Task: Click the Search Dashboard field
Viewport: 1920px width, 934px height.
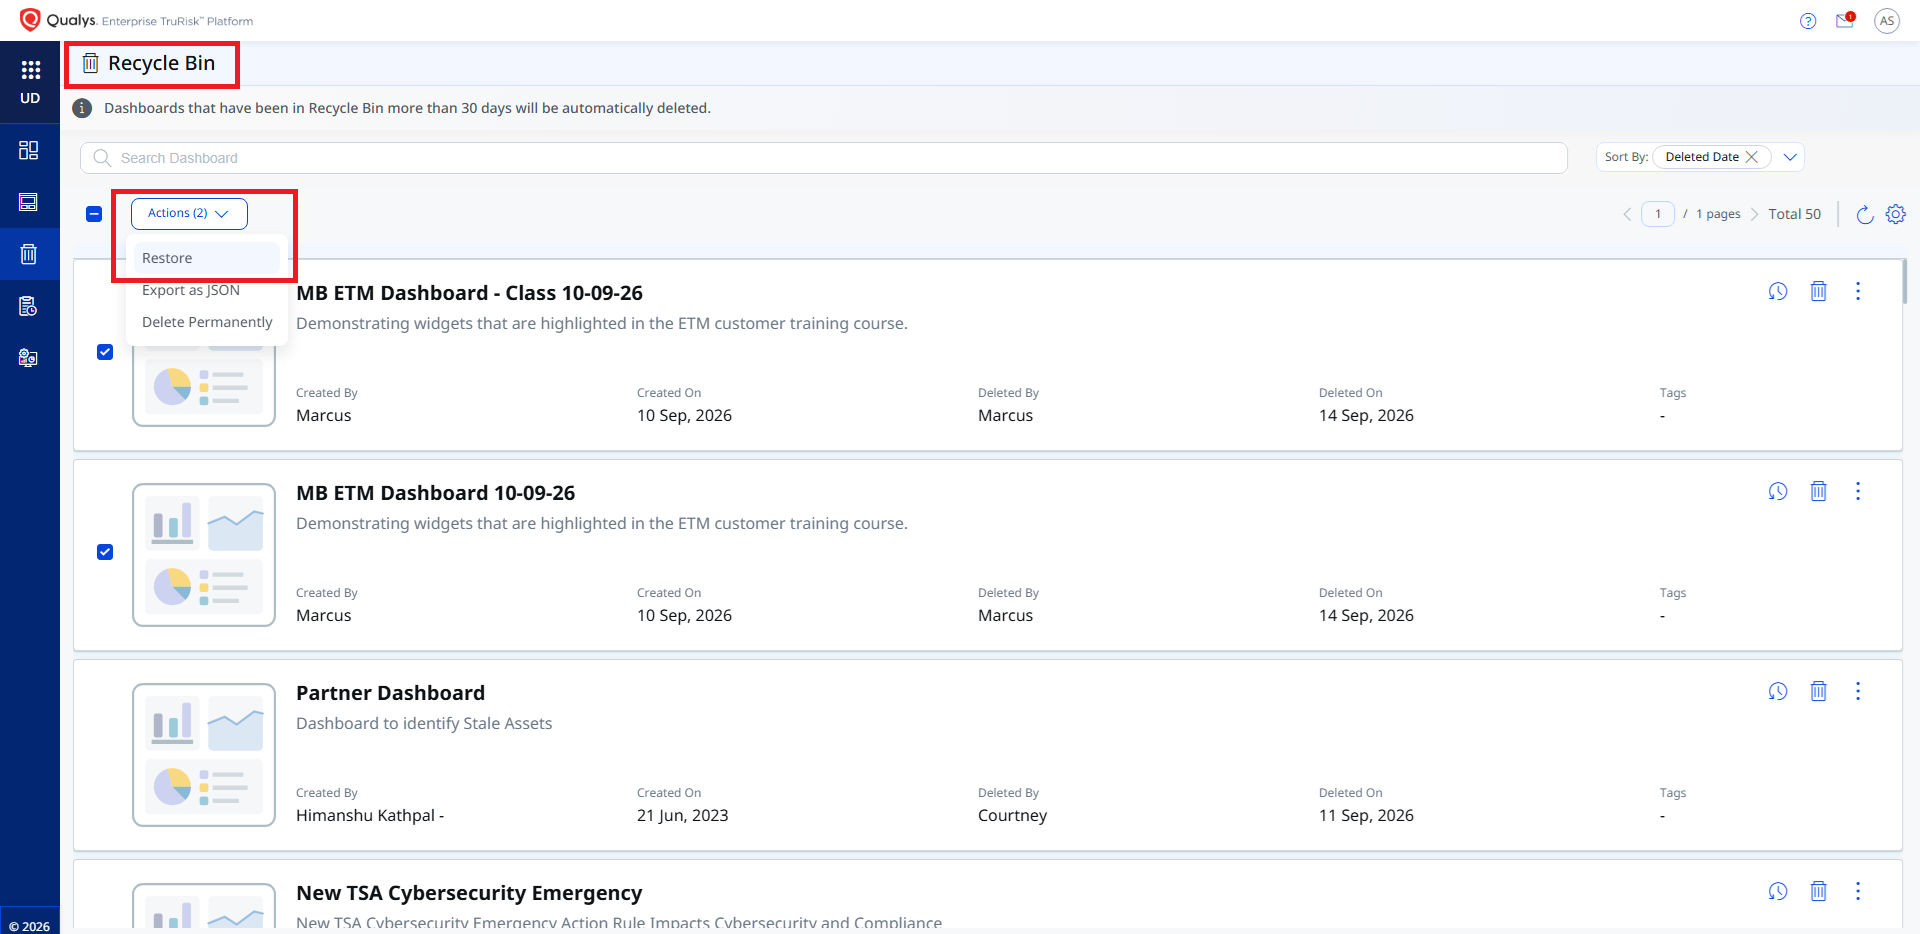Action: coord(823,158)
